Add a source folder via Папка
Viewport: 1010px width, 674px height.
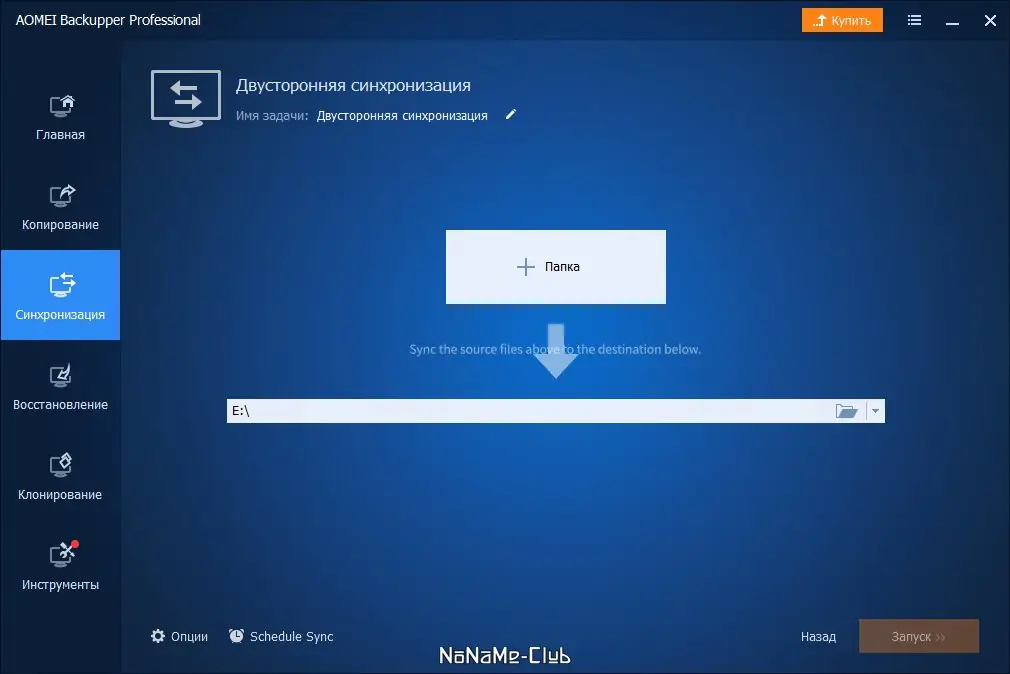point(555,267)
